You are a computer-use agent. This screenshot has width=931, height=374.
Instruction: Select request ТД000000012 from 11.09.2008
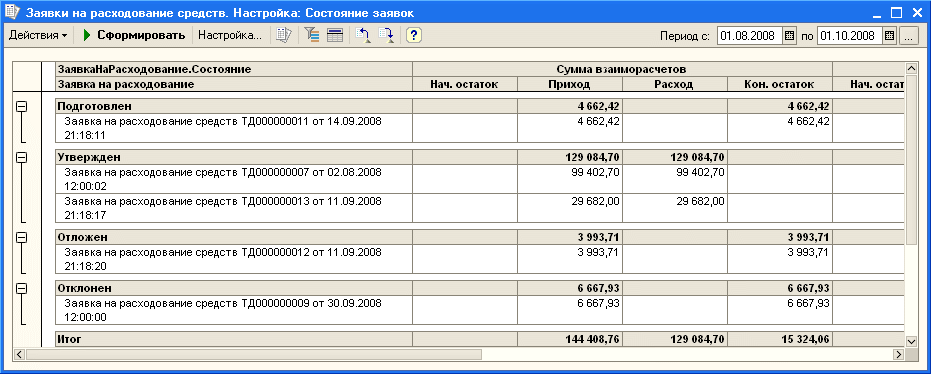click(x=234, y=258)
